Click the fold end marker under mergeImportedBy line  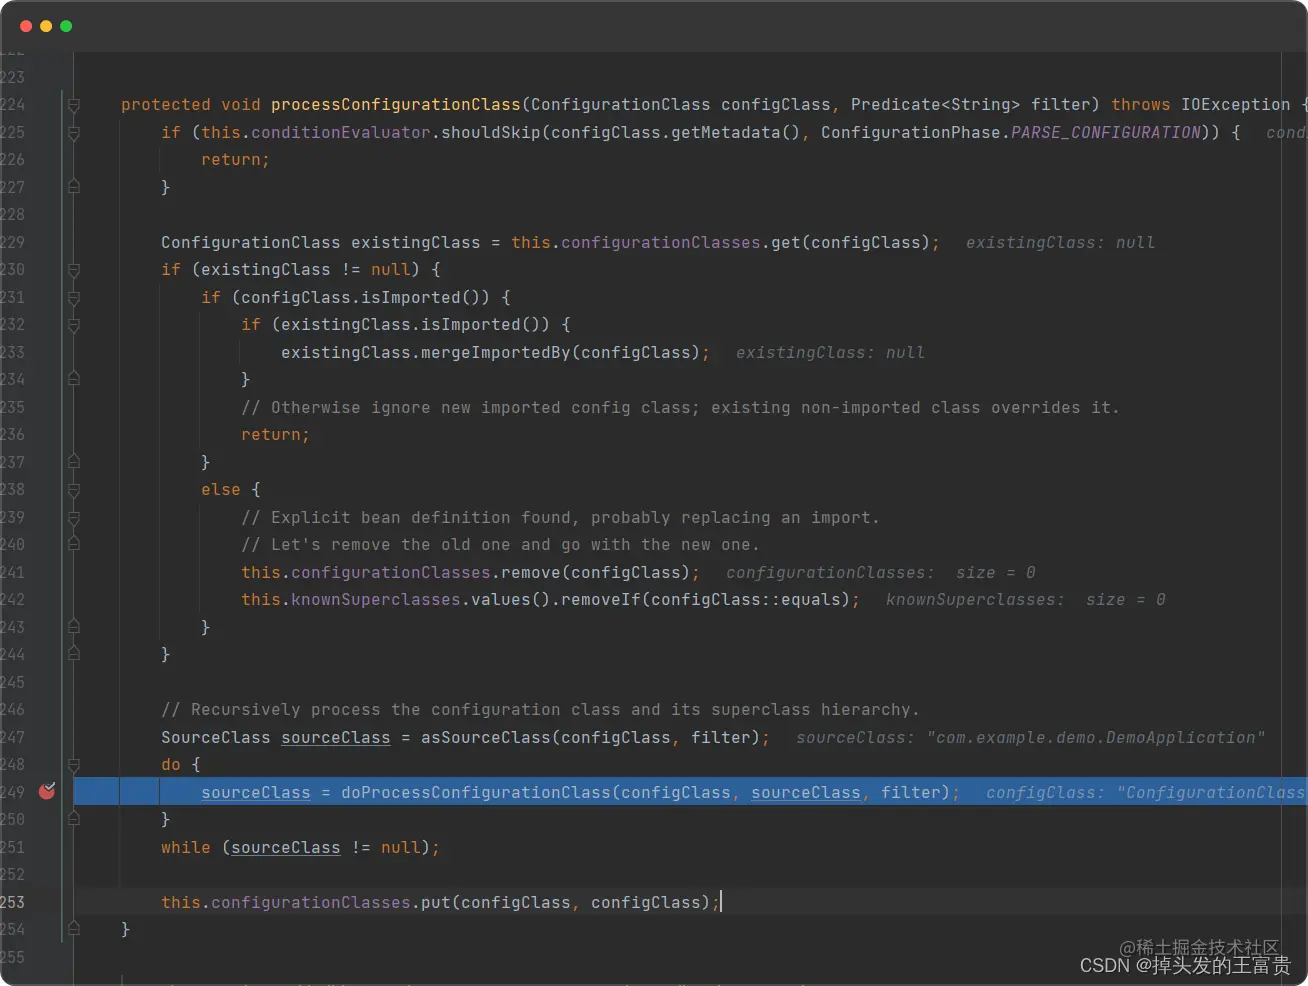tap(74, 379)
